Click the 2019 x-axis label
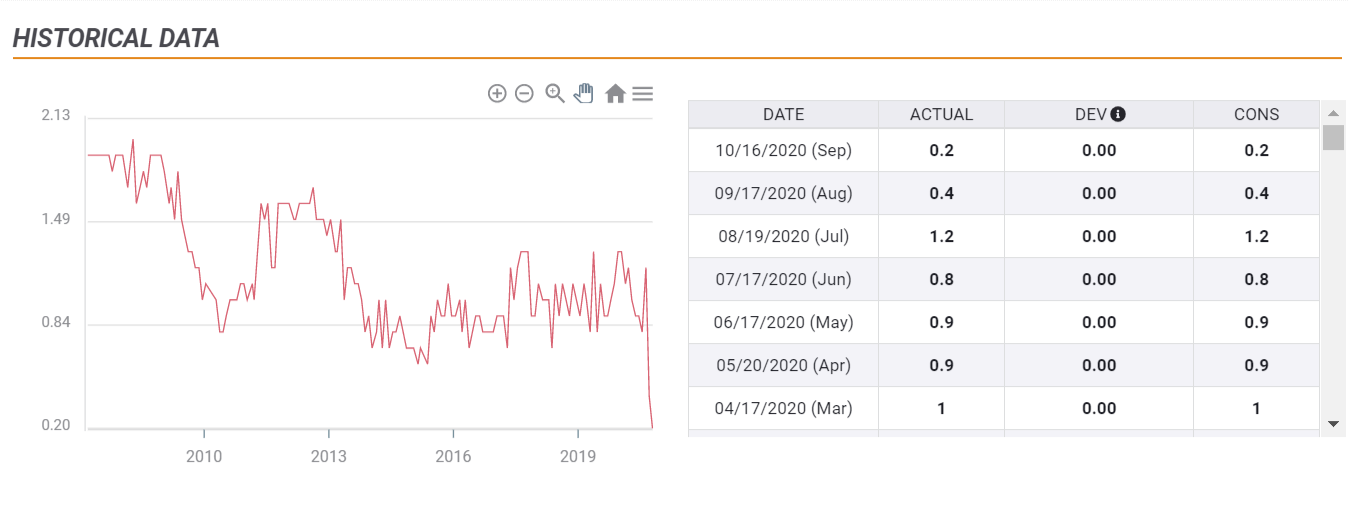This screenshot has width=1348, height=512. tap(578, 457)
